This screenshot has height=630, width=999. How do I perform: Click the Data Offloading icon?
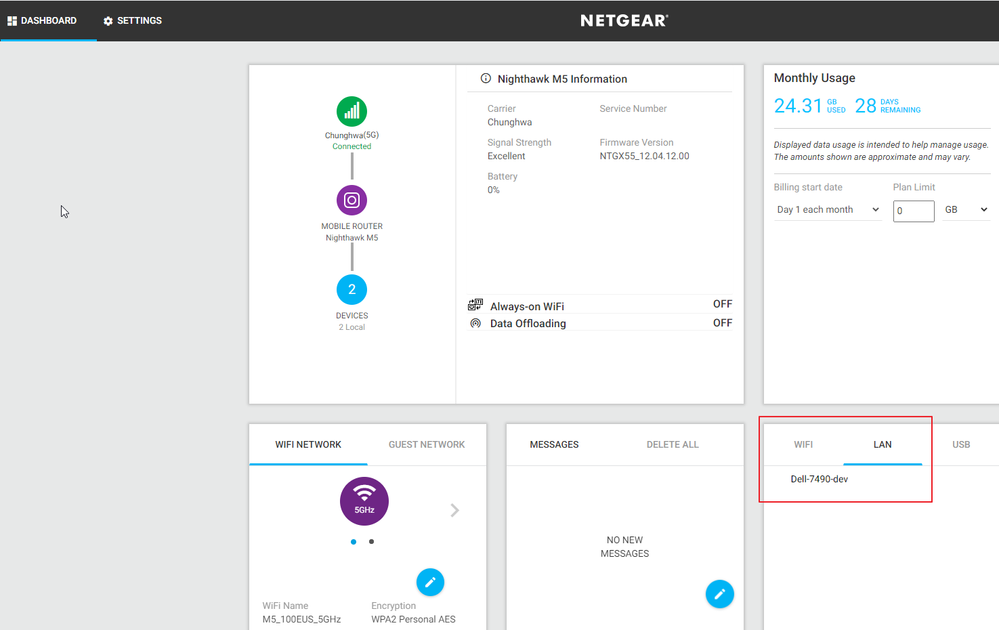pos(475,323)
